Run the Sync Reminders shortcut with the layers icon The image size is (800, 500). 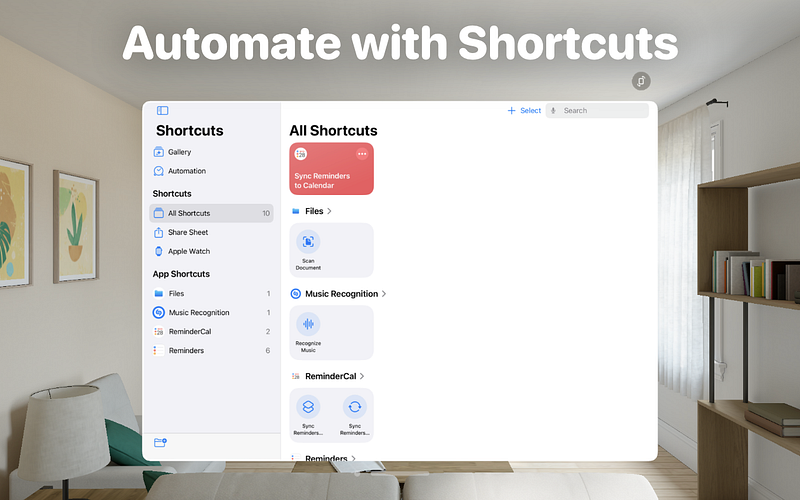click(308, 415)
